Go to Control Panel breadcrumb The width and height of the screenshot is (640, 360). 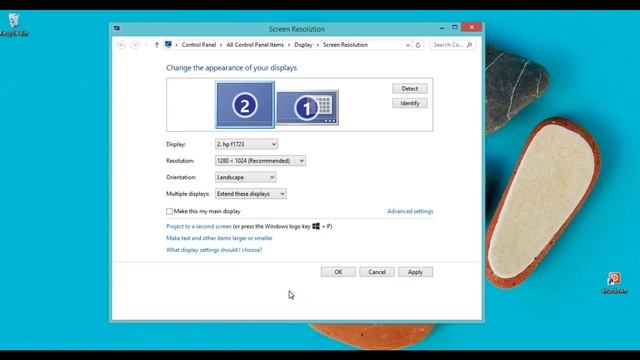point(199,45)
